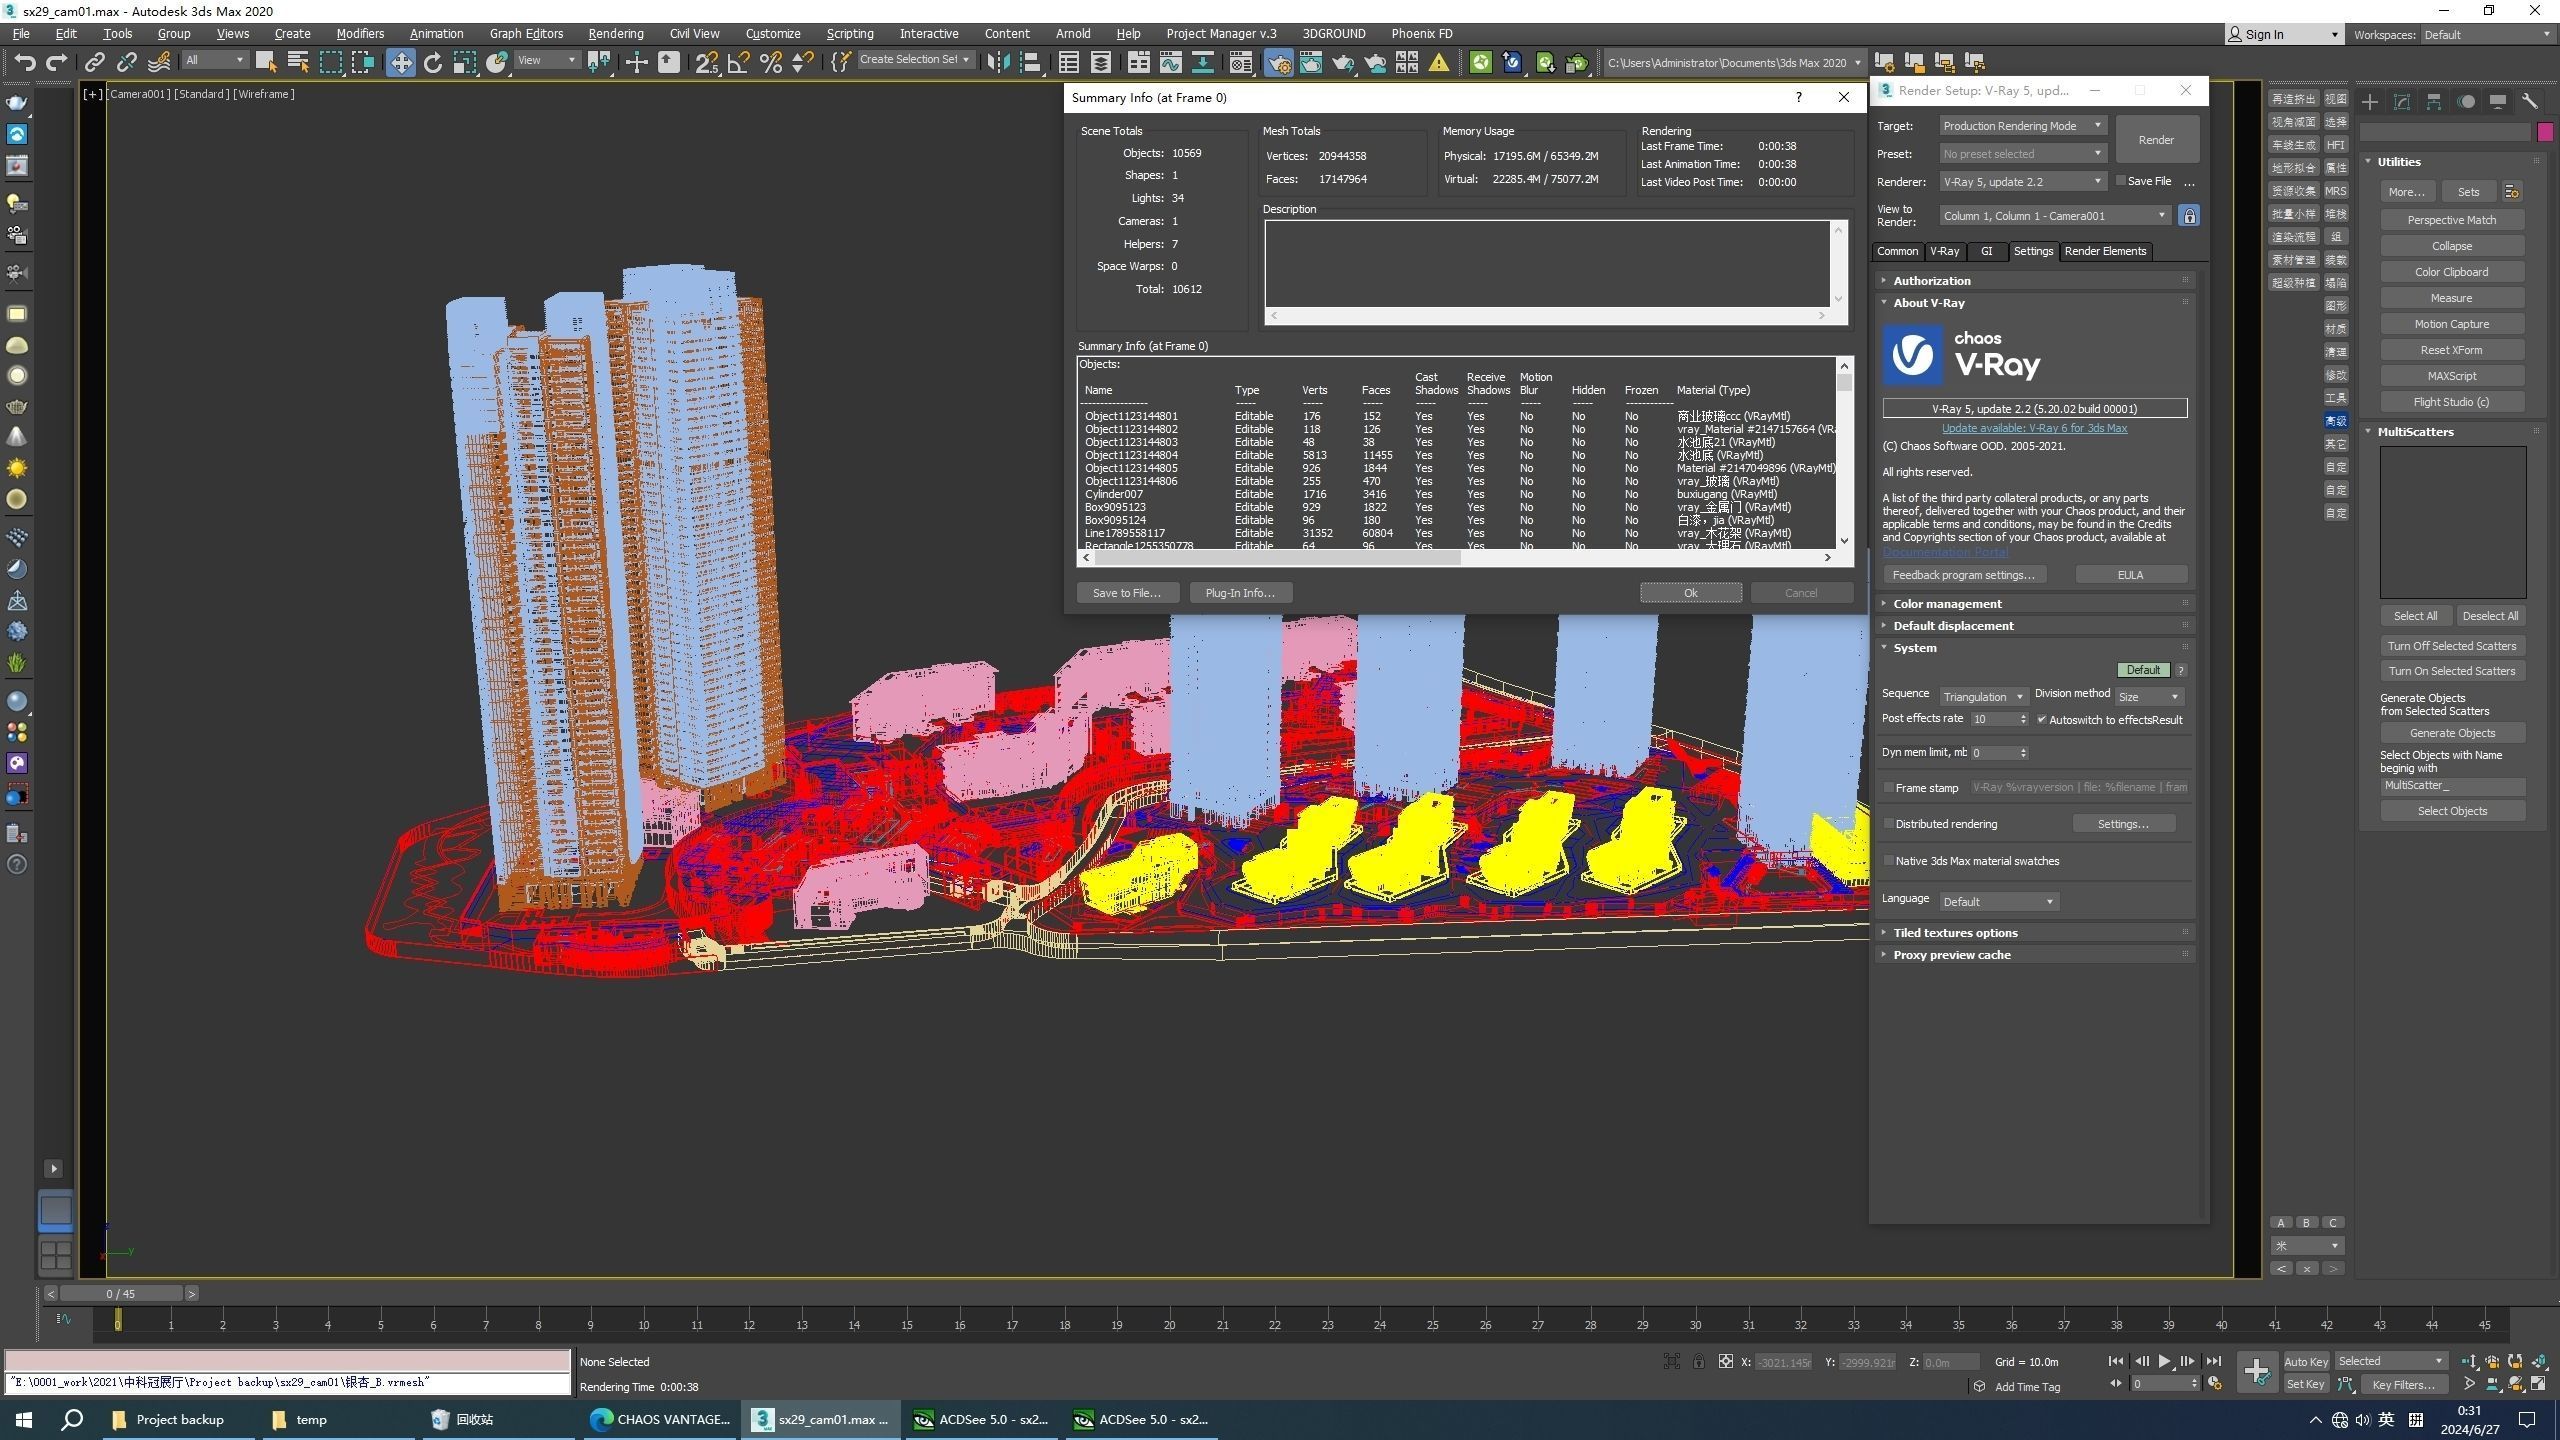Enable Distributed rendering checkbox
Viewport: 2560px width, 1440px height.
(x=1889, y=824)
